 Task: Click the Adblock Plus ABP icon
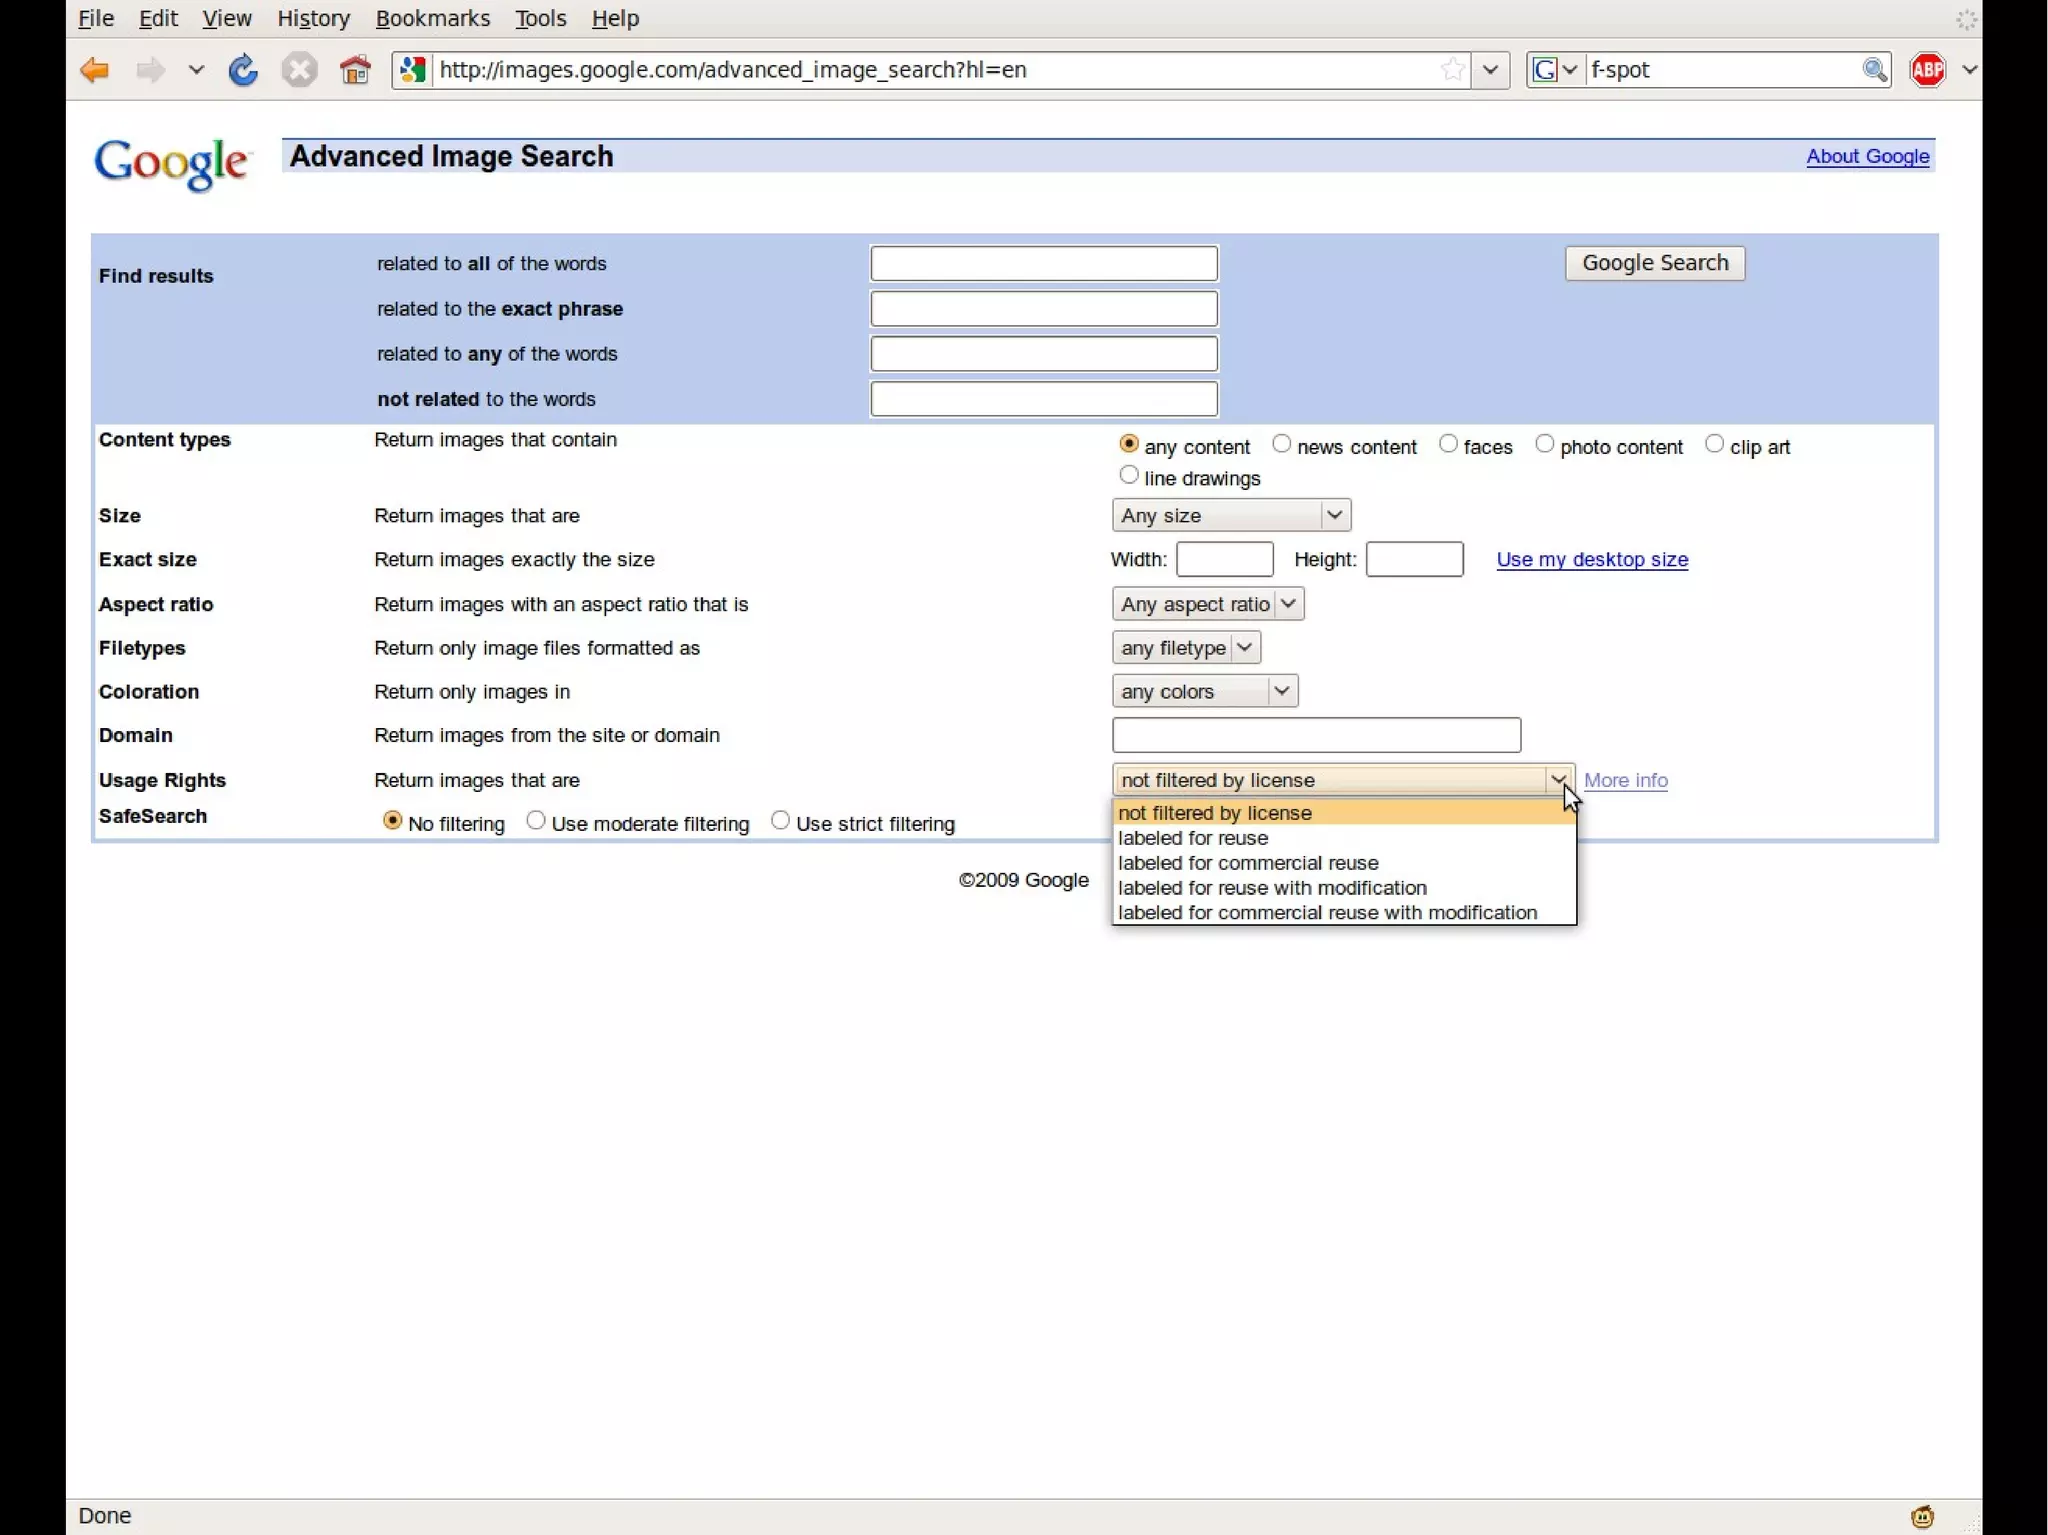(1927, 70)
